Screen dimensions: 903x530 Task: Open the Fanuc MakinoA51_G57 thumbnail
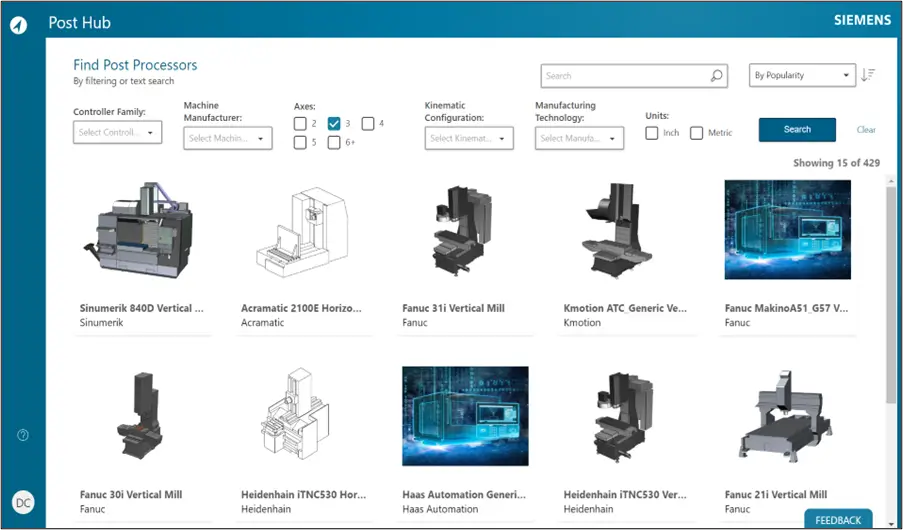[x=788, y=230]
